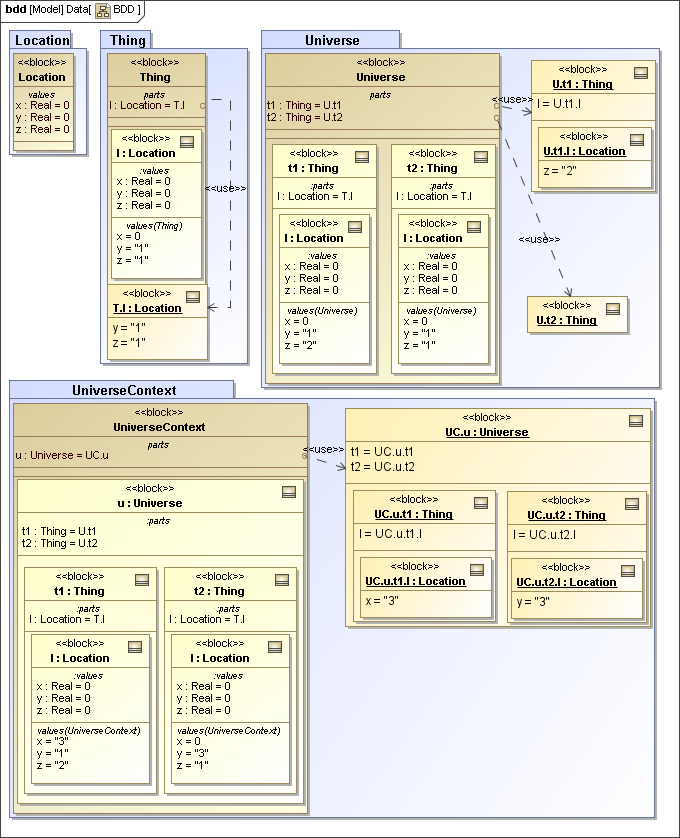The width and height of the screenshot is (680, 838).
Task: Select 'z : Real = 0' in Location block
Action: (x=43, y=129)
